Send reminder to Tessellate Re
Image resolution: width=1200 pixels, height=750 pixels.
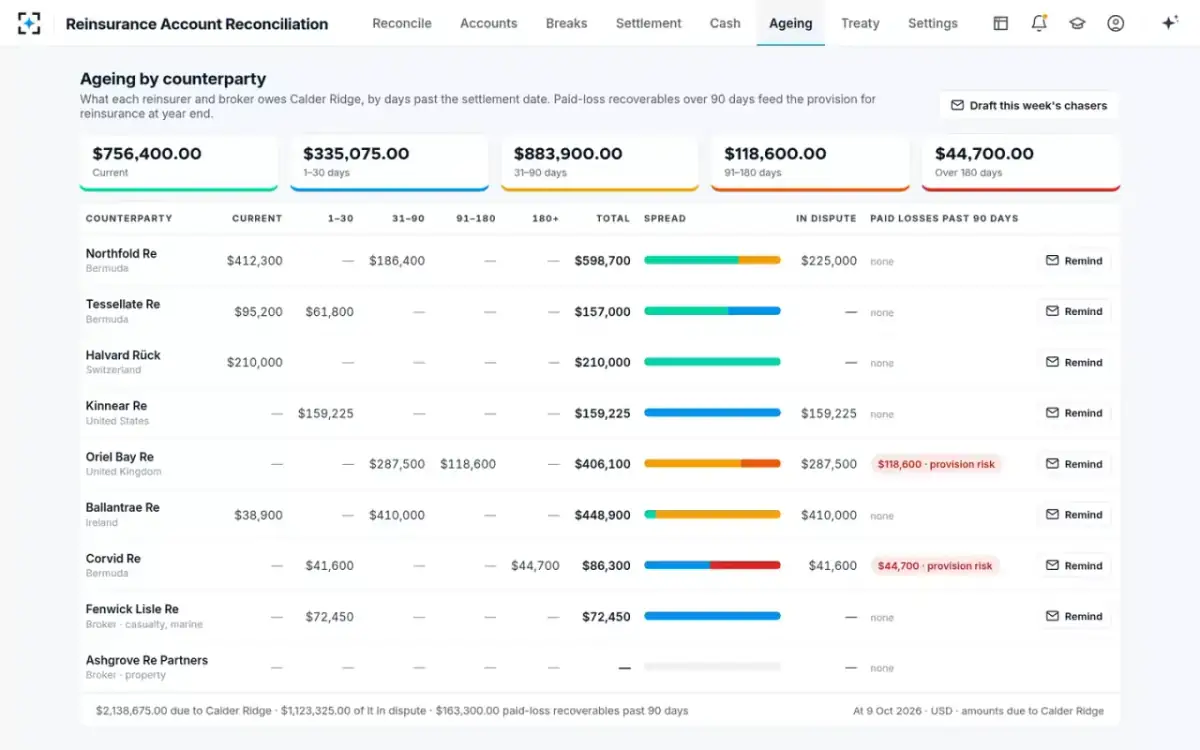point(1074,311)
